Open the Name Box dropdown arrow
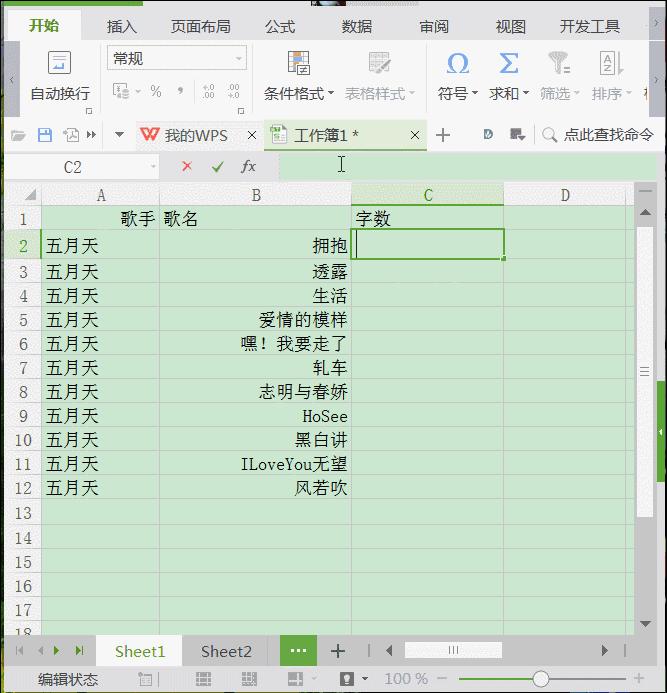 (x=153, y=167)
